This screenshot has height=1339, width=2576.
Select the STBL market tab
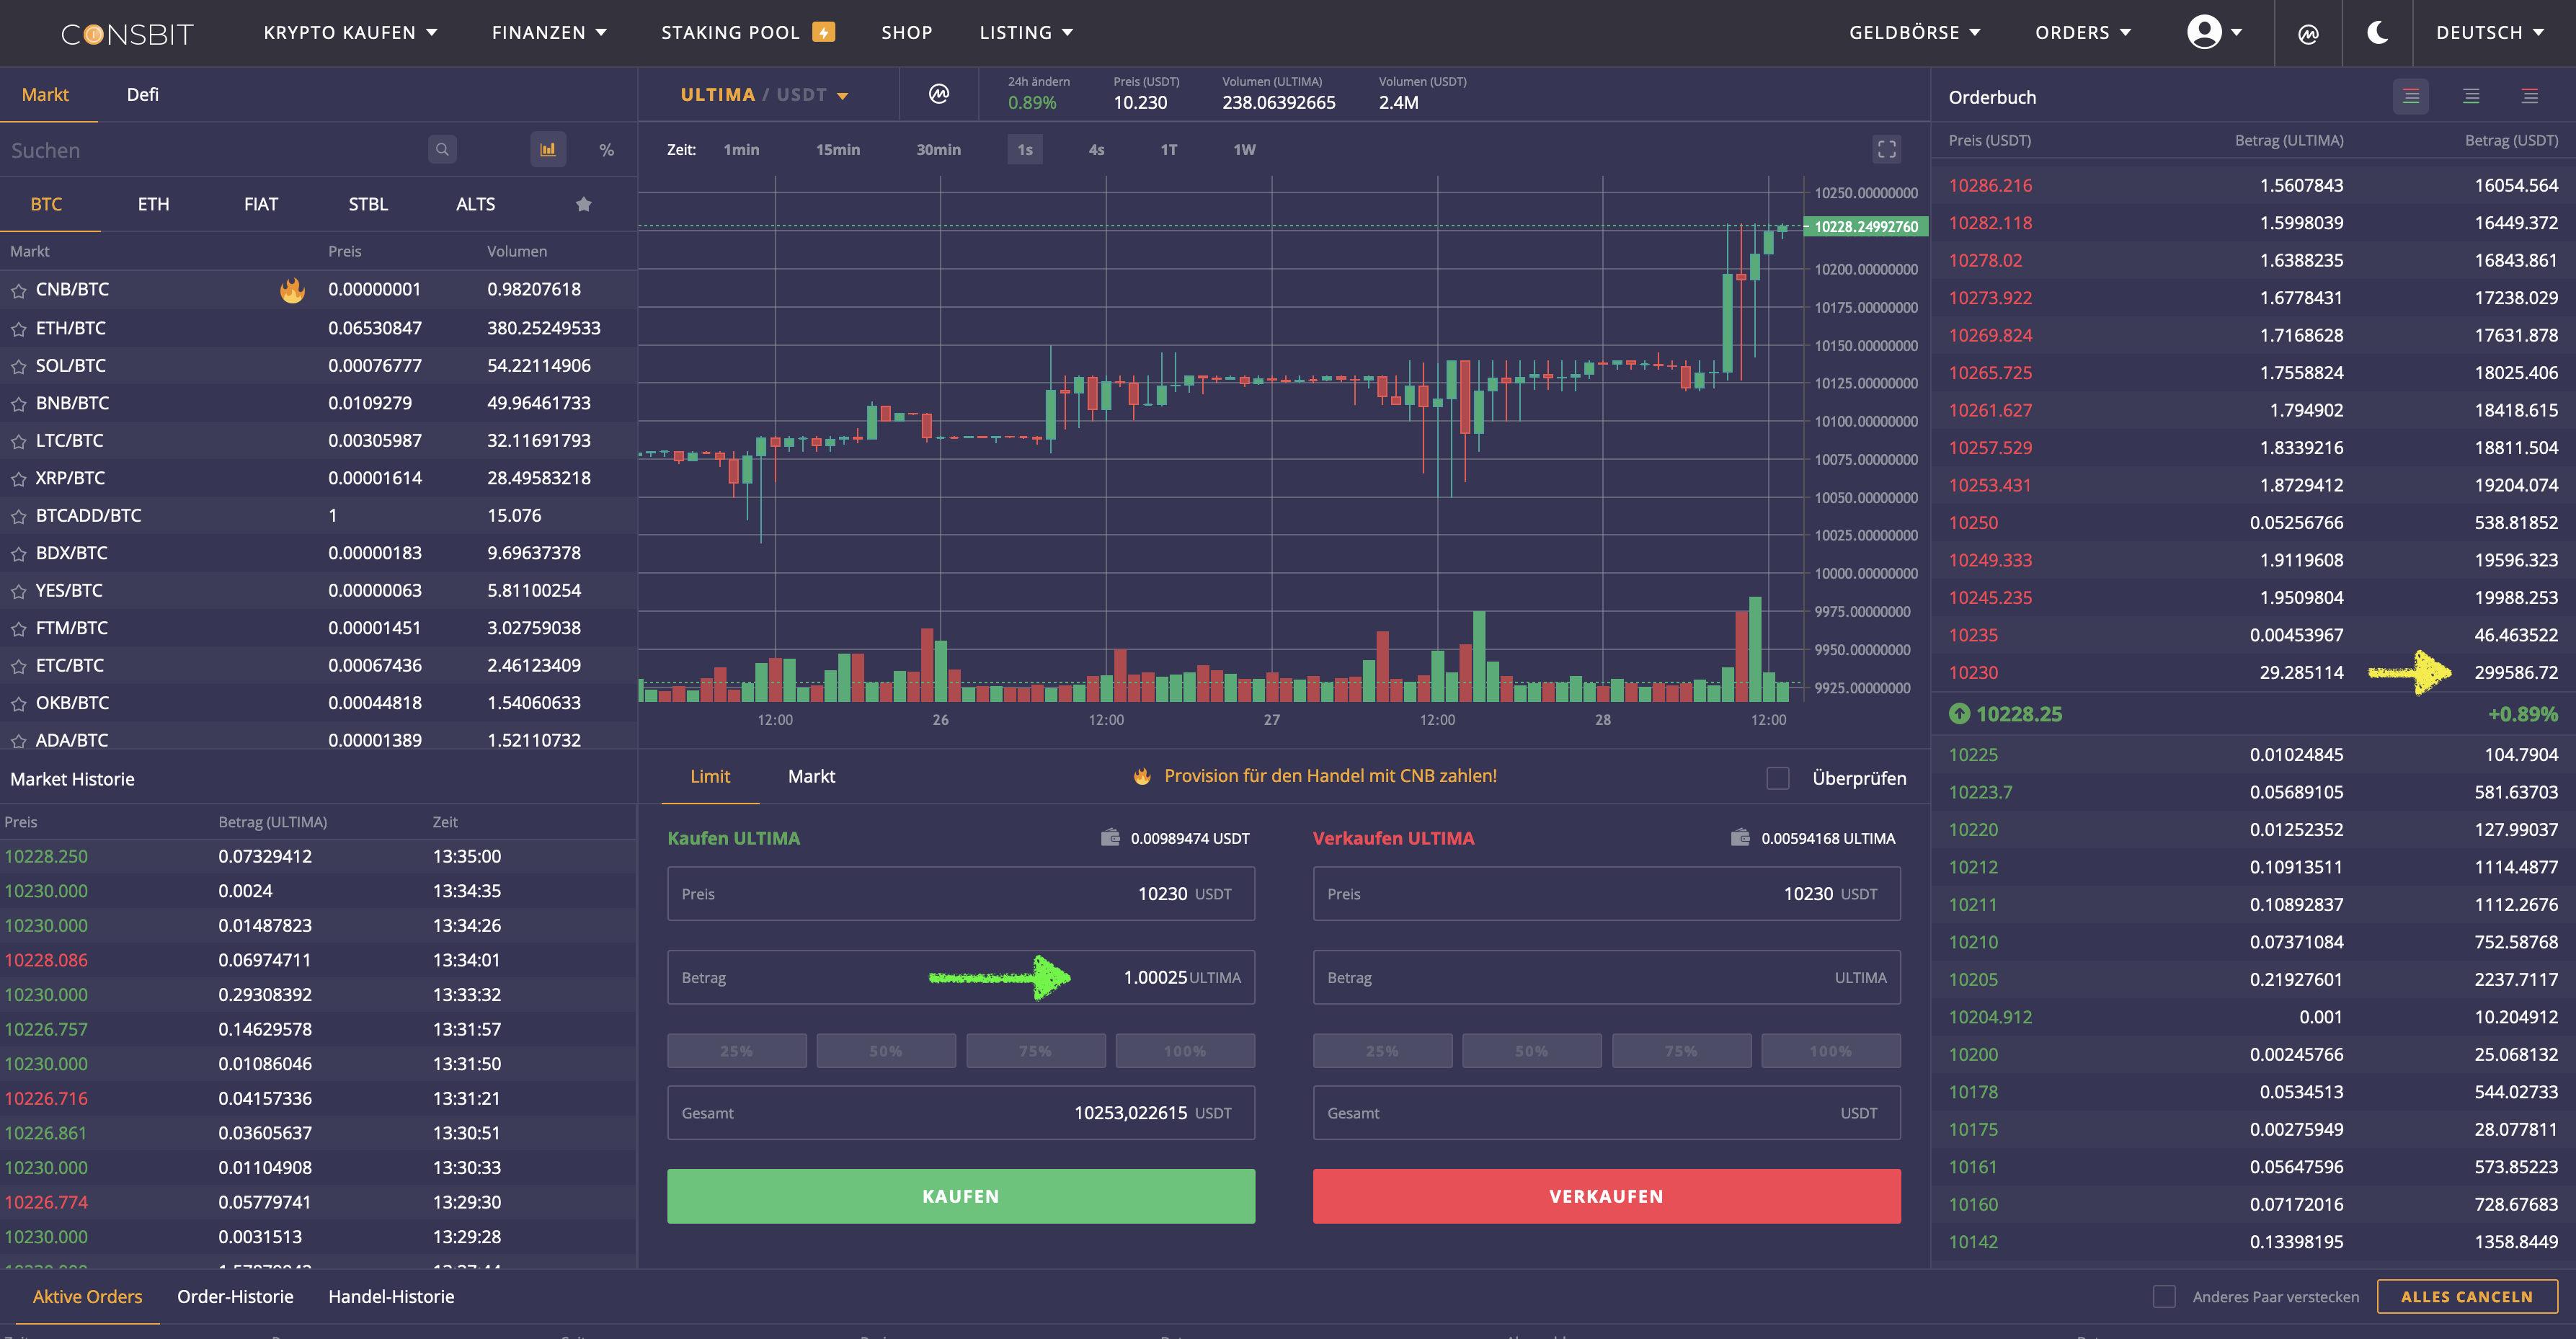[x=368, y=204]
